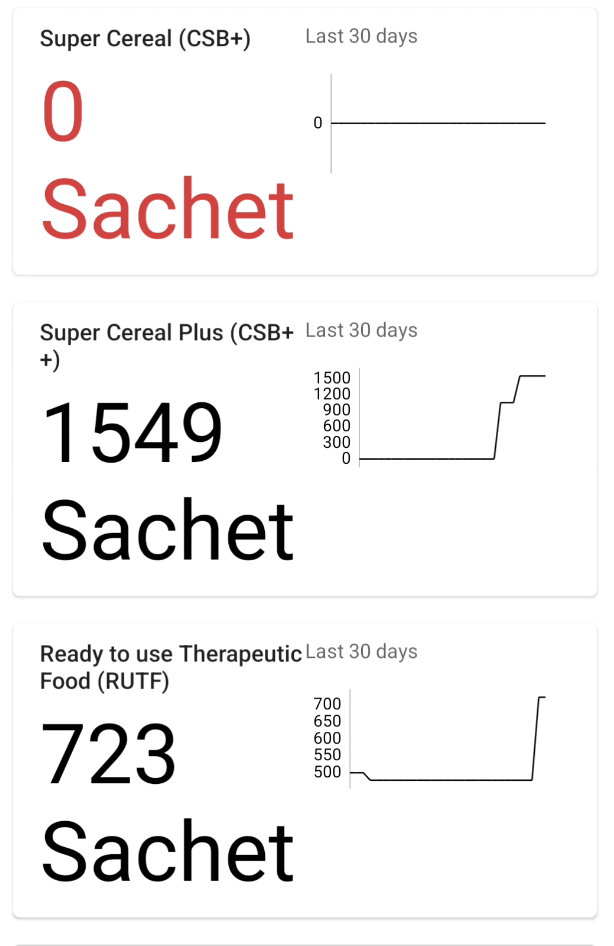Select Last 30 days on Super Cereal (CSB+) card
The height and width of the screenshot is (946, 614).
[x=361, y=37]
